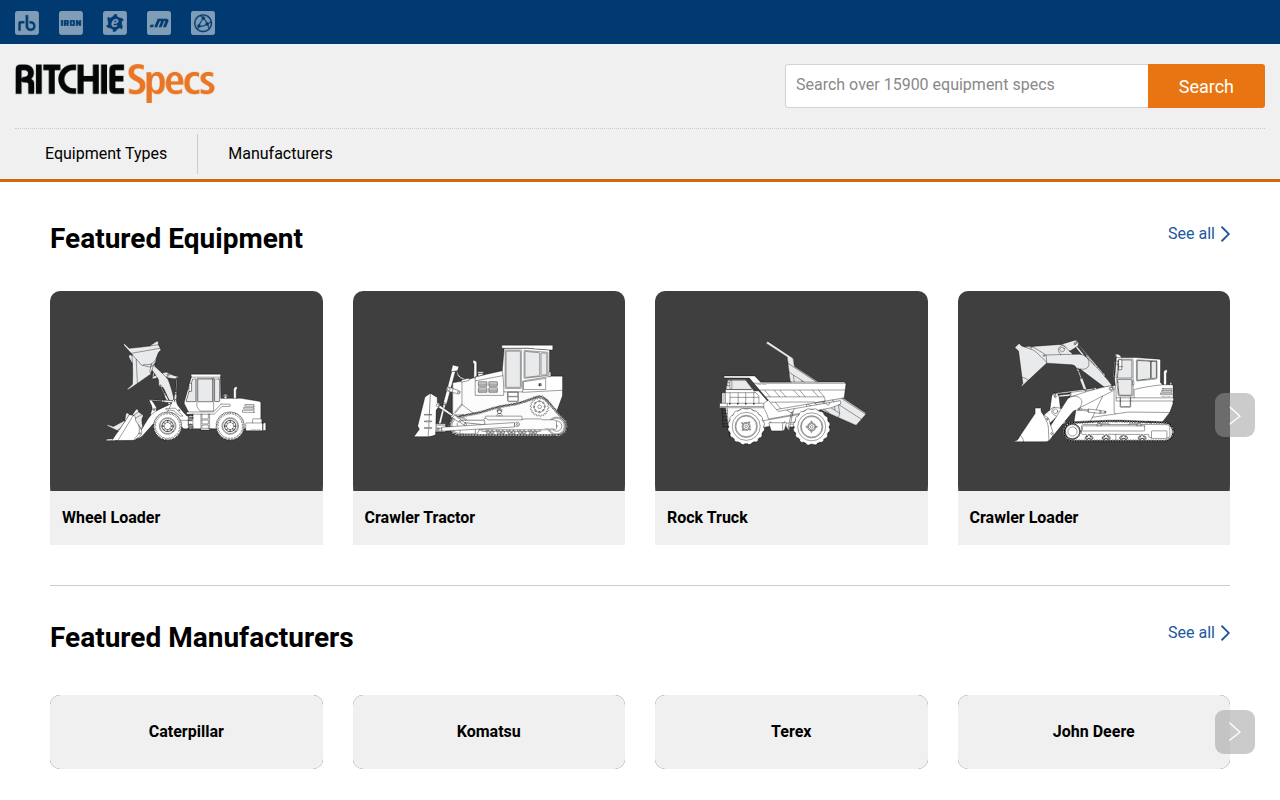Select the 'Crawler Tractor' caption text
Screen dimensions: 1280x800
coord(420,517)
